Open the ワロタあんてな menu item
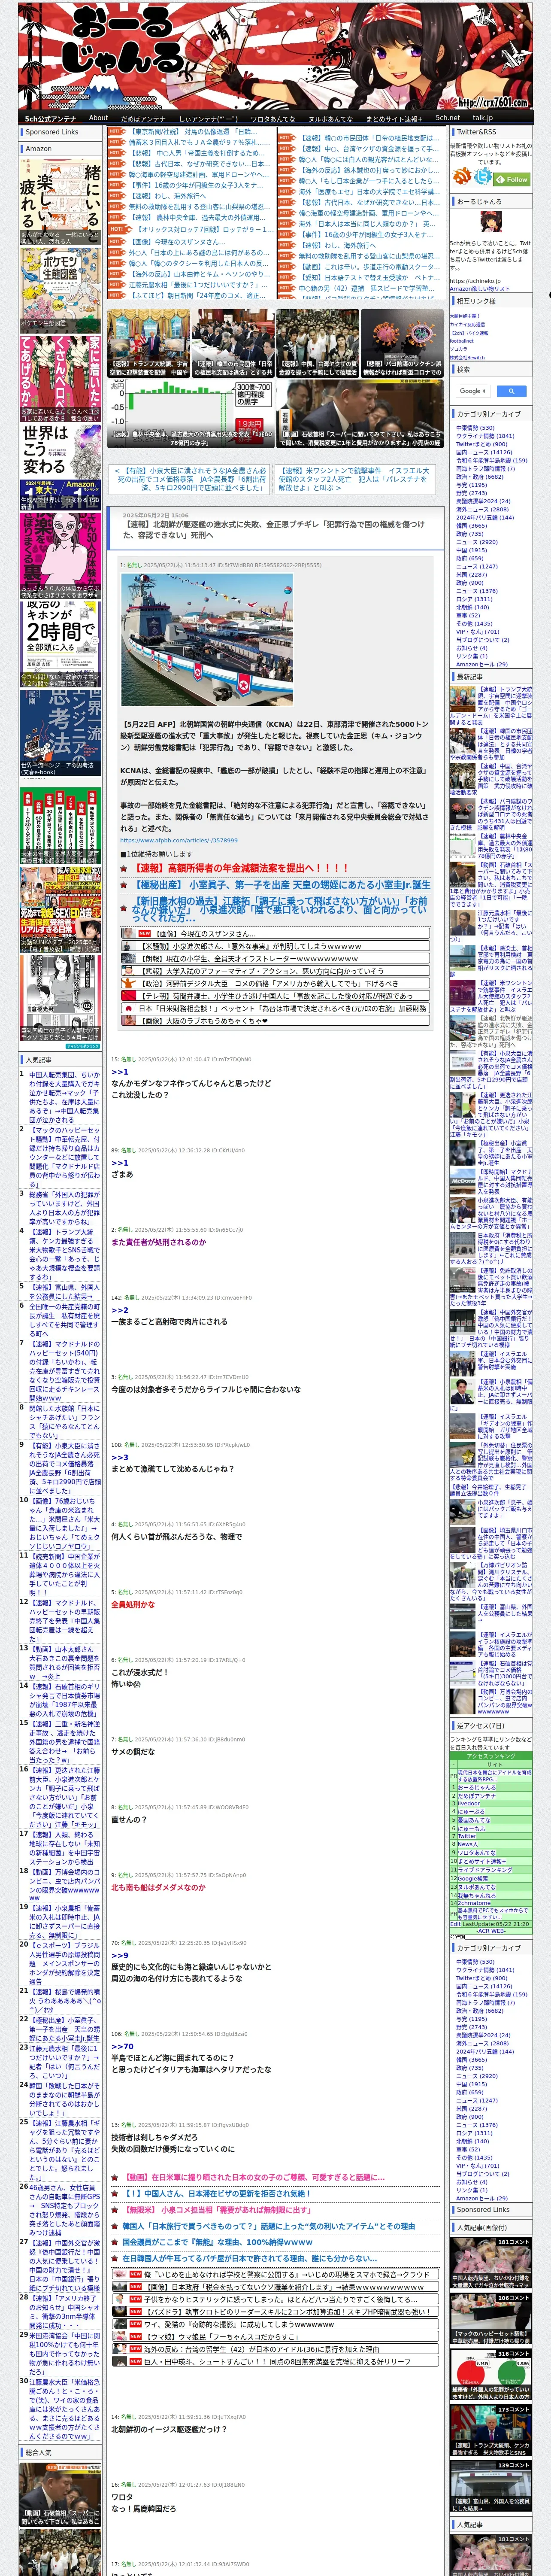The width and height of the screenshot is (551, 2576). pos(272,118)
